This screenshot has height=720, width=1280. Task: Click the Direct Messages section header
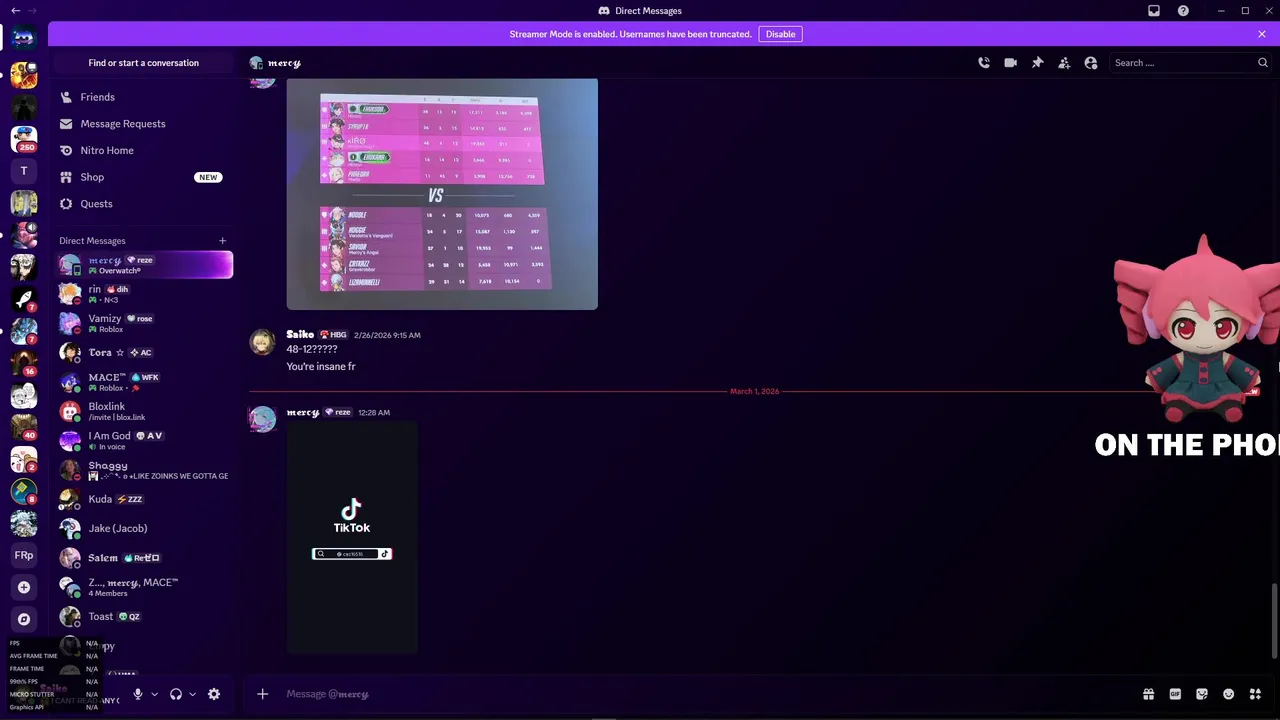coord(92,241)
